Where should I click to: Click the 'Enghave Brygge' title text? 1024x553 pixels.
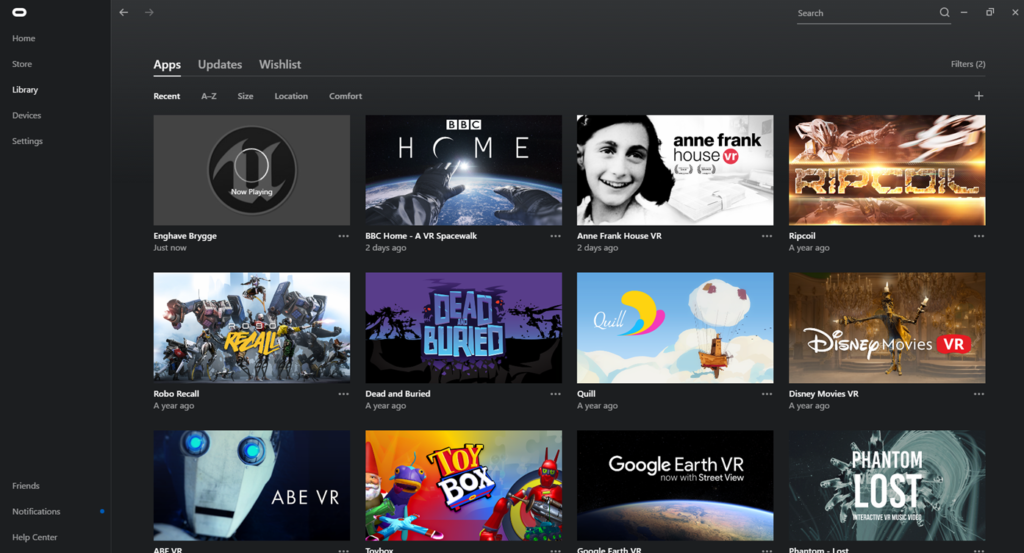coord(185,236)
